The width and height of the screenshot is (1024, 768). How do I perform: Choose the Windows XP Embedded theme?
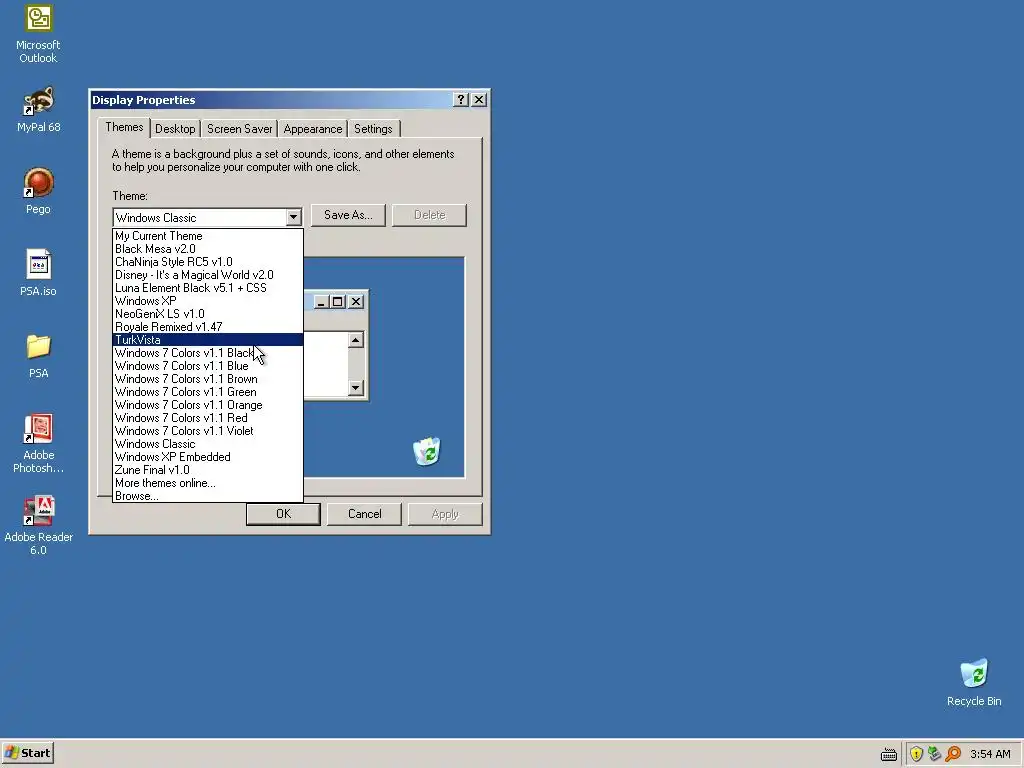coord(208,457)
